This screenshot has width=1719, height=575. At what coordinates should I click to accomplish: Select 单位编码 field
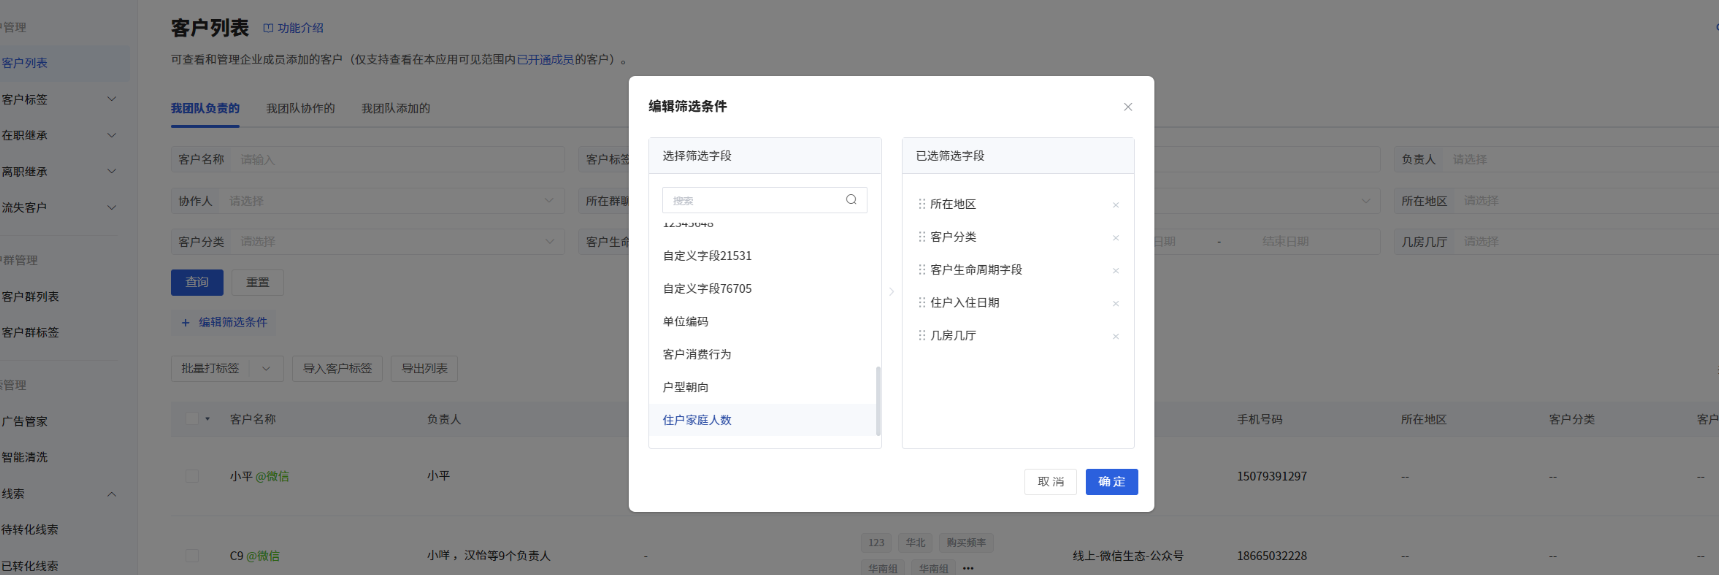coord(765,322)
